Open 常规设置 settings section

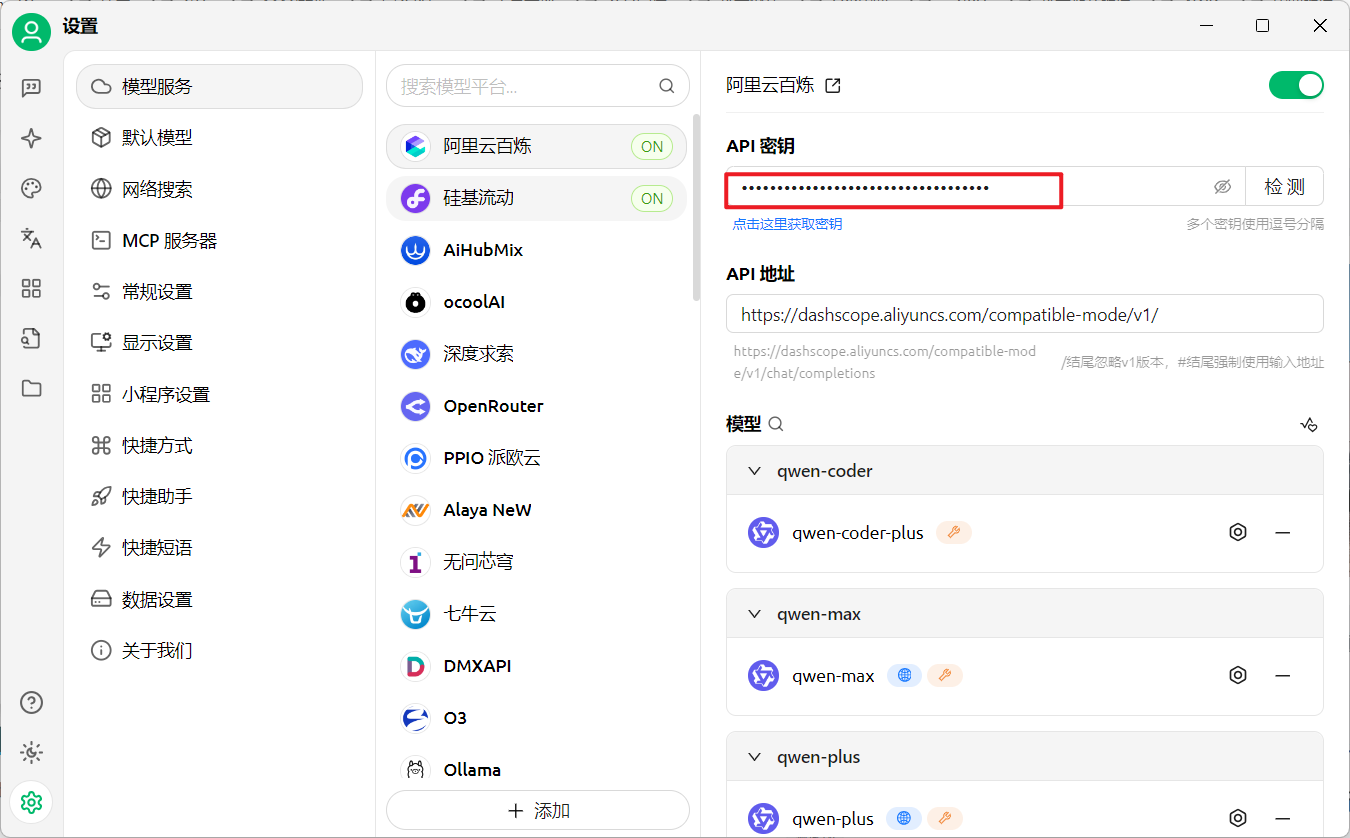(219, 292)
